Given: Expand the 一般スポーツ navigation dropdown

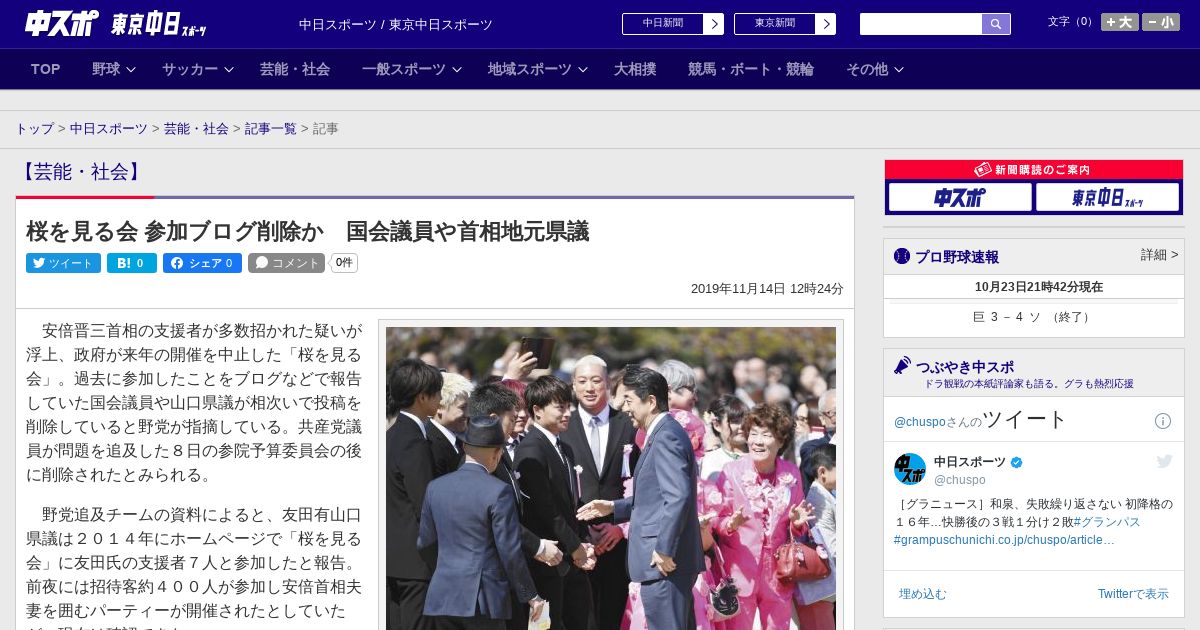Looking at the screenshot, I should [412, 69].
